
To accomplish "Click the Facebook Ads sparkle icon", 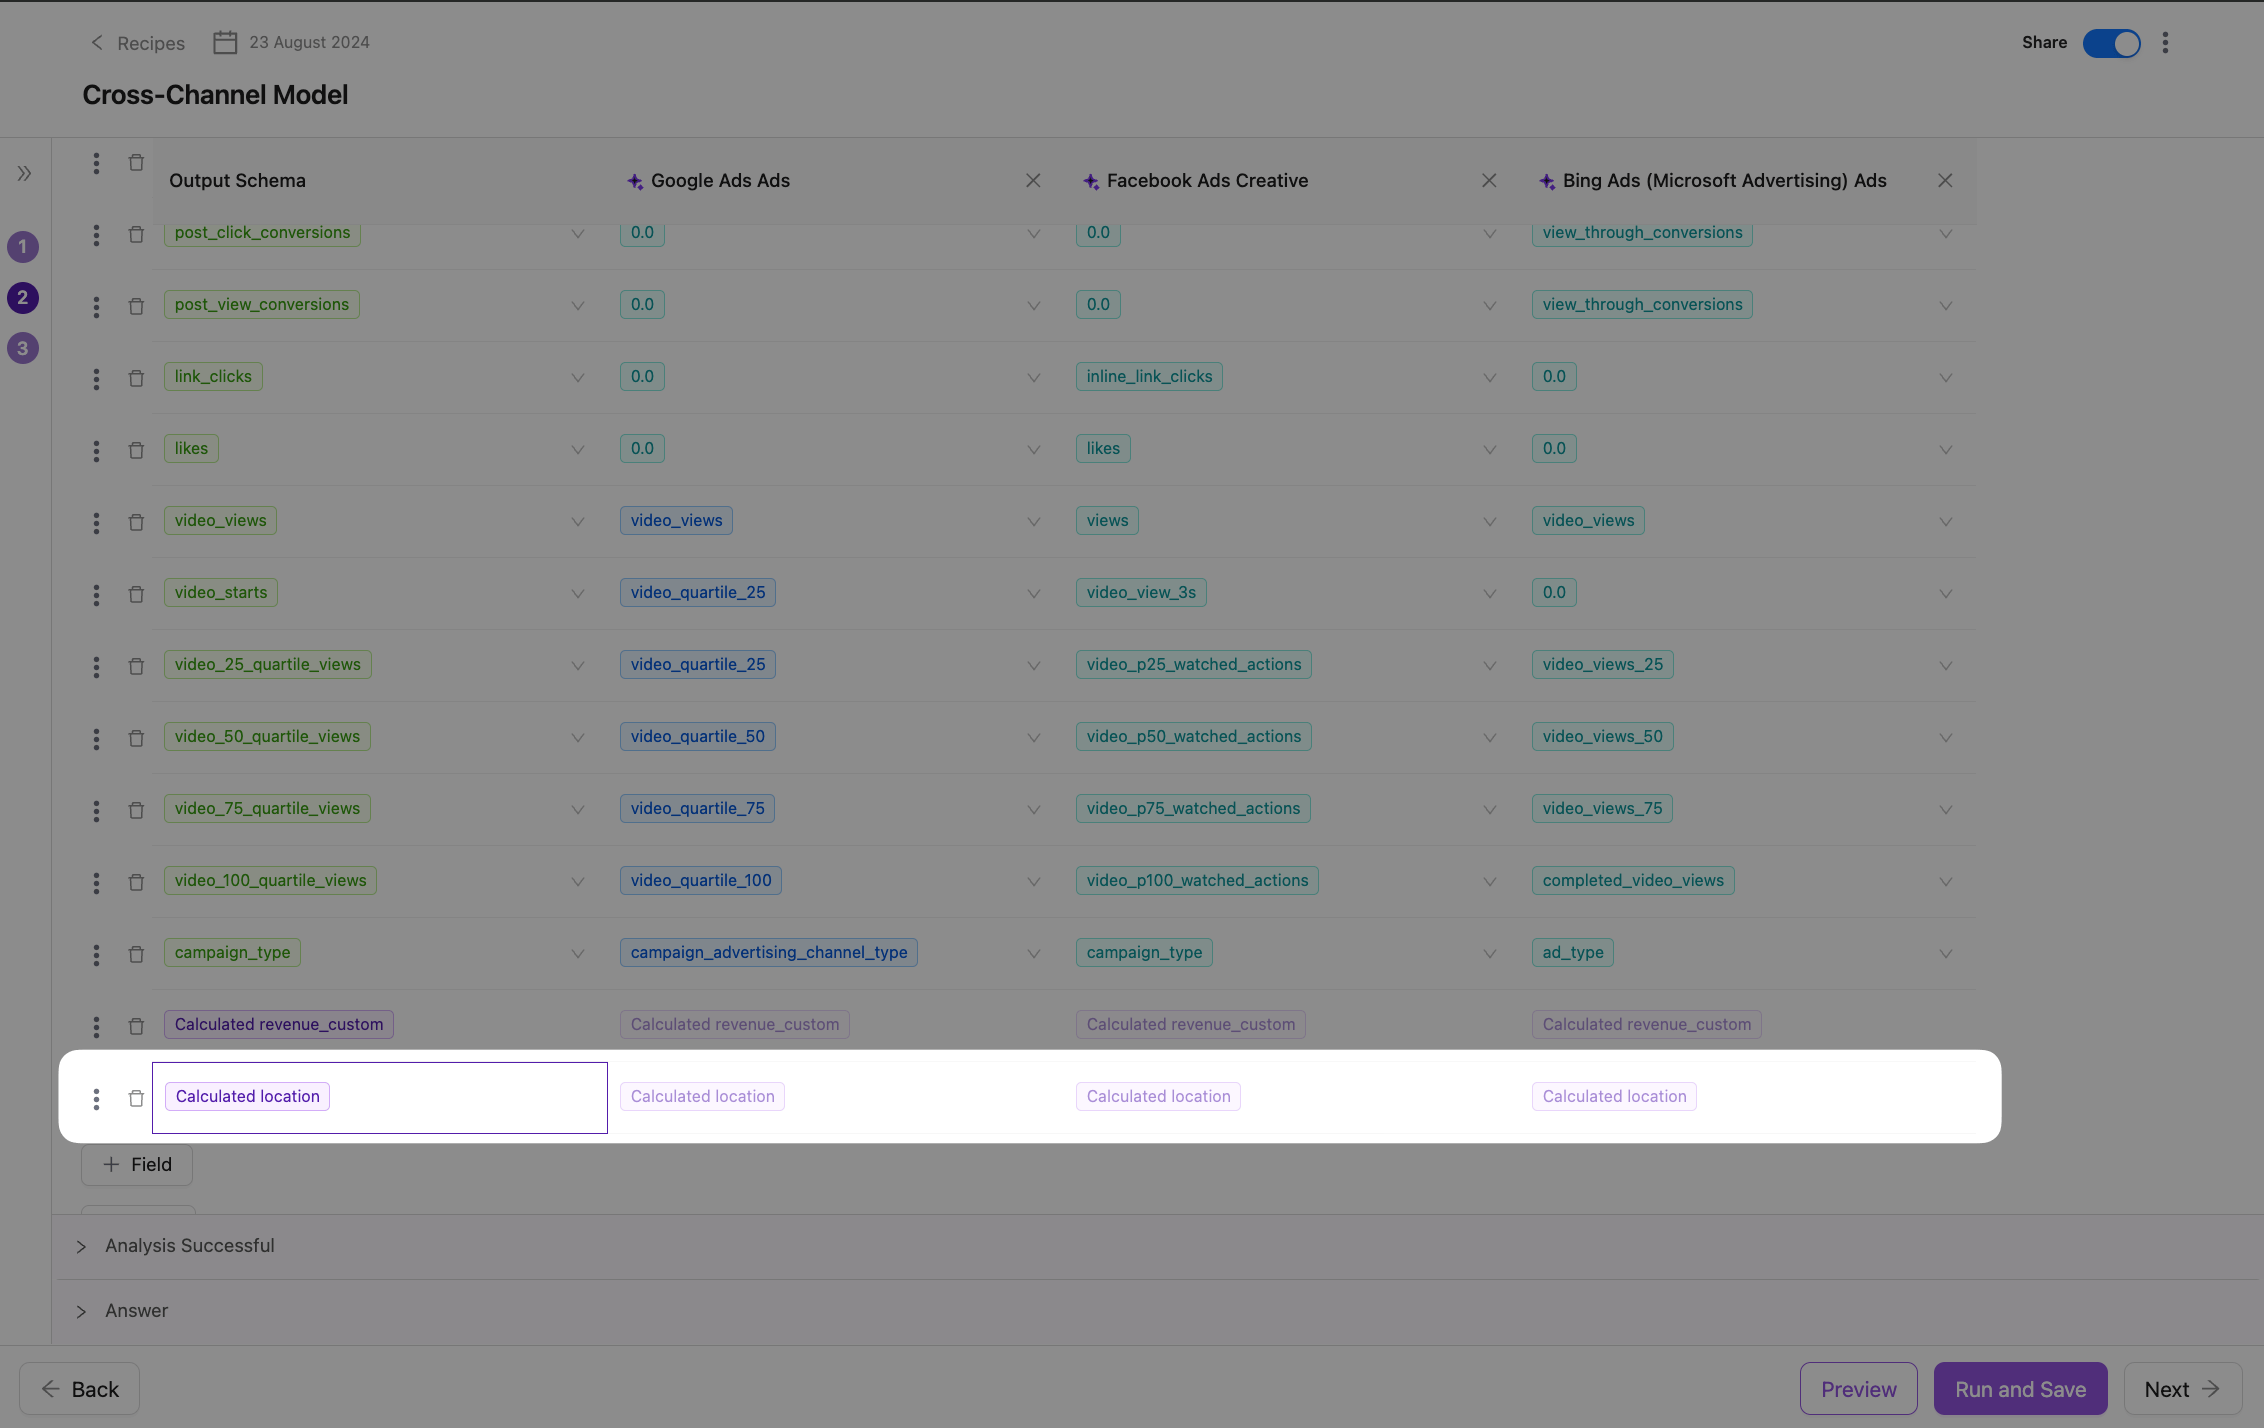I will tap(1091, 181).
